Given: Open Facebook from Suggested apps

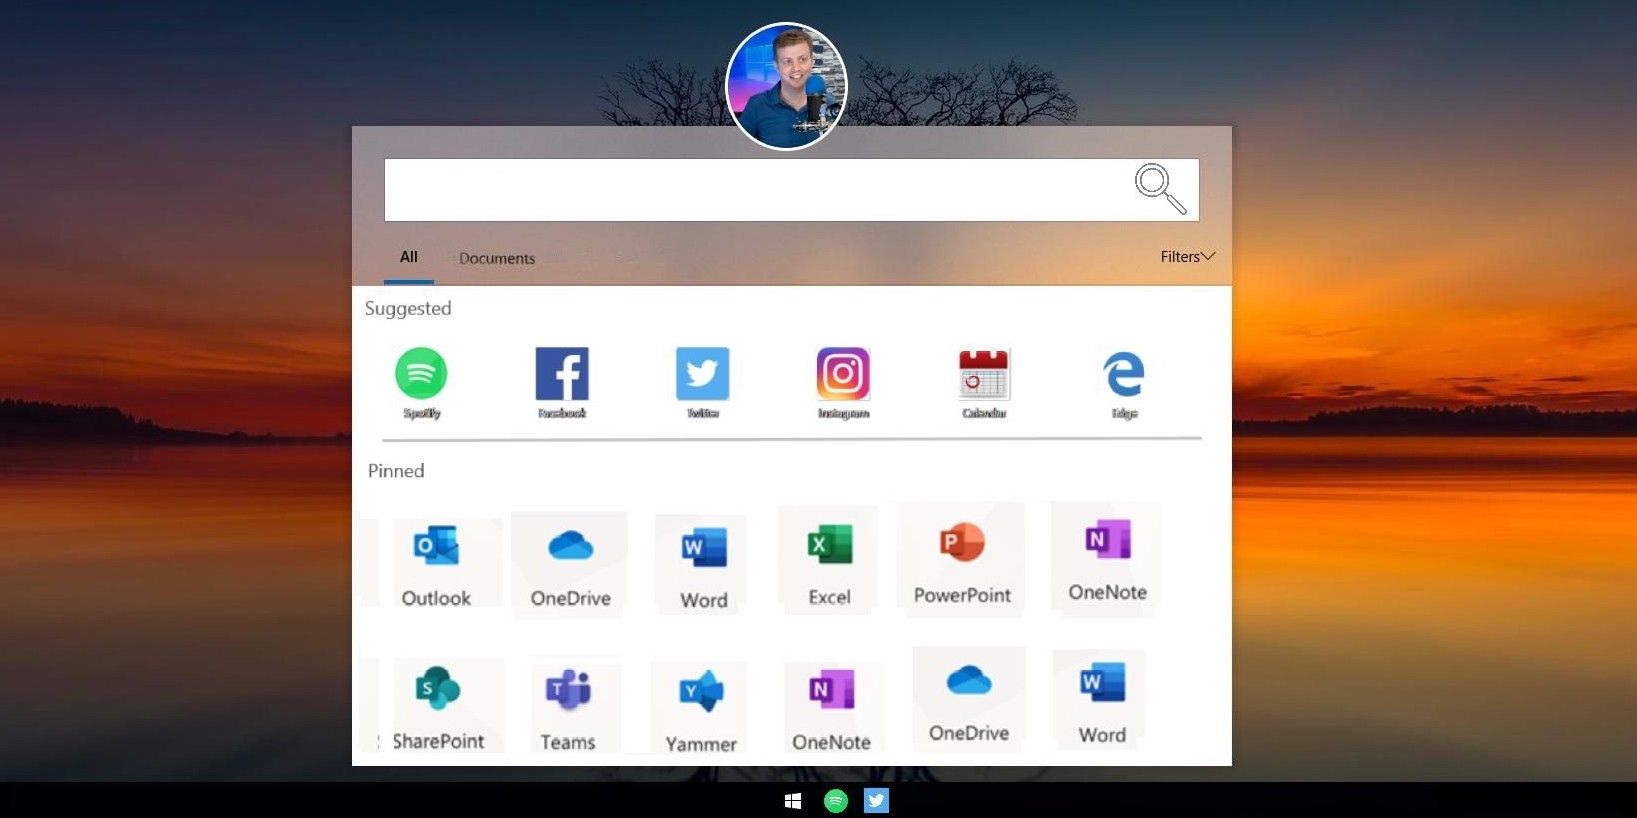Looking at the screenshot, I should click(562, 383).
